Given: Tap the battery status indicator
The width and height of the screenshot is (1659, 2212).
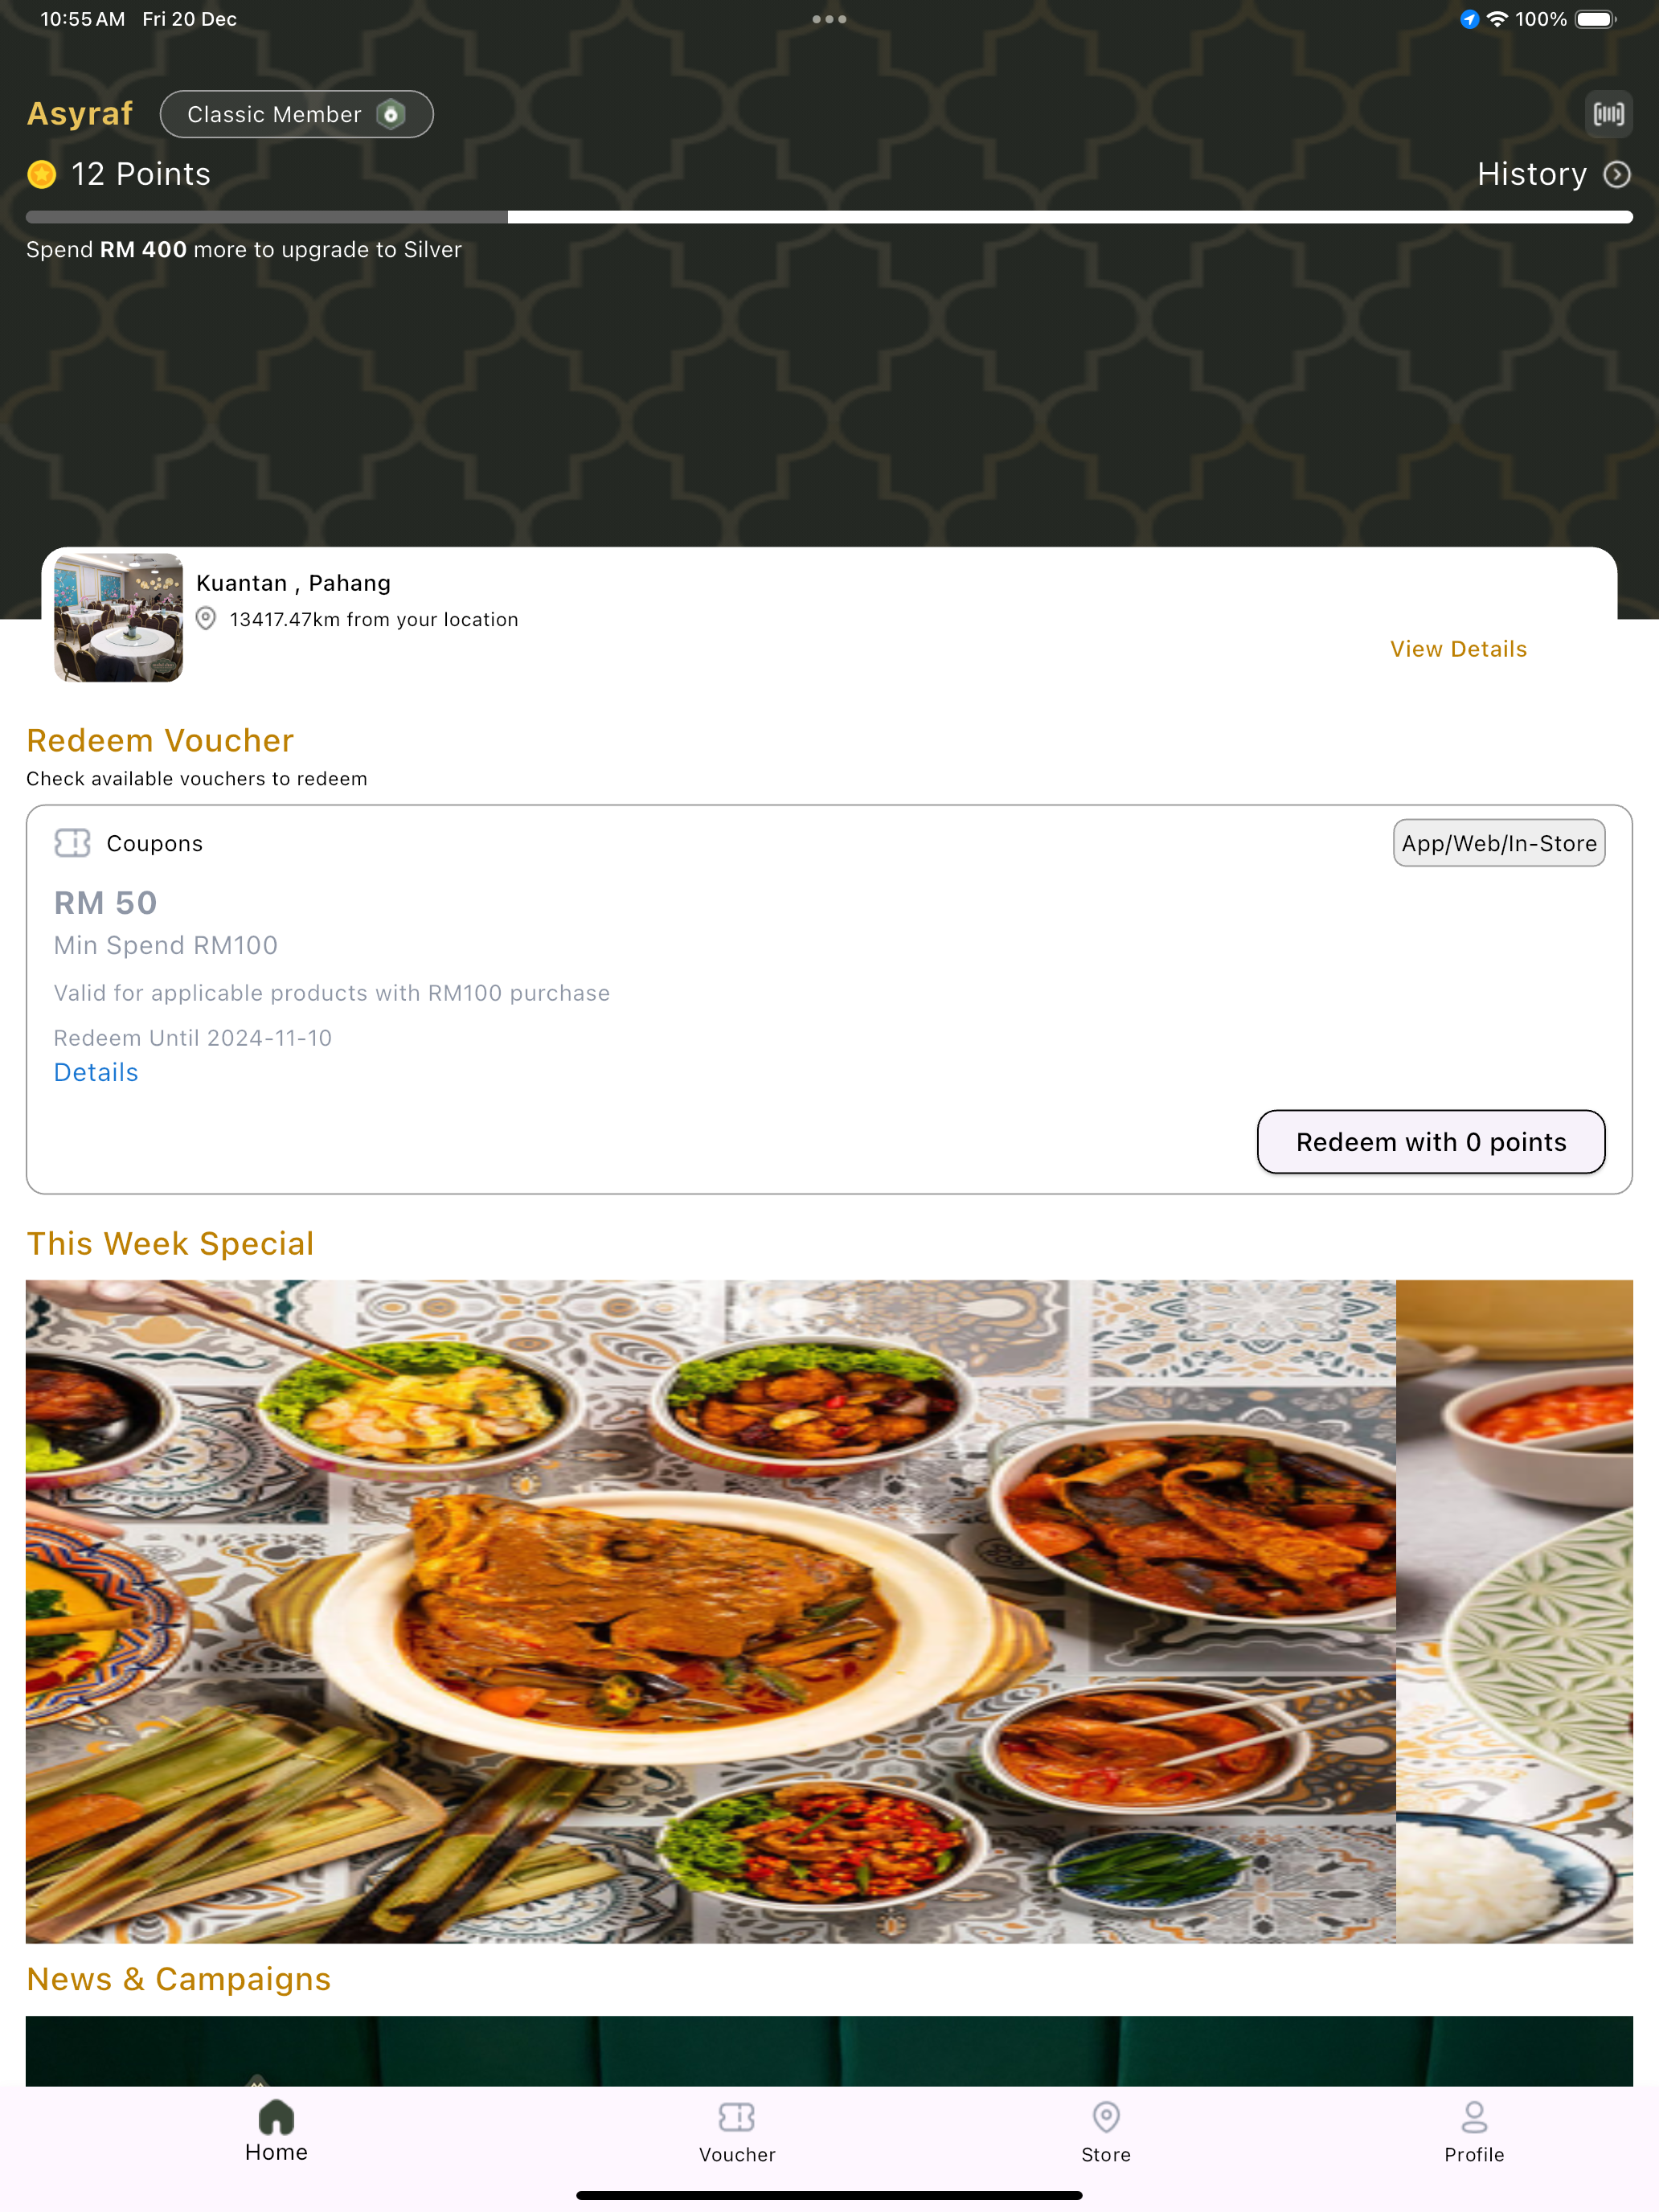Looking at the screenshot, I should click(1595, 19).
